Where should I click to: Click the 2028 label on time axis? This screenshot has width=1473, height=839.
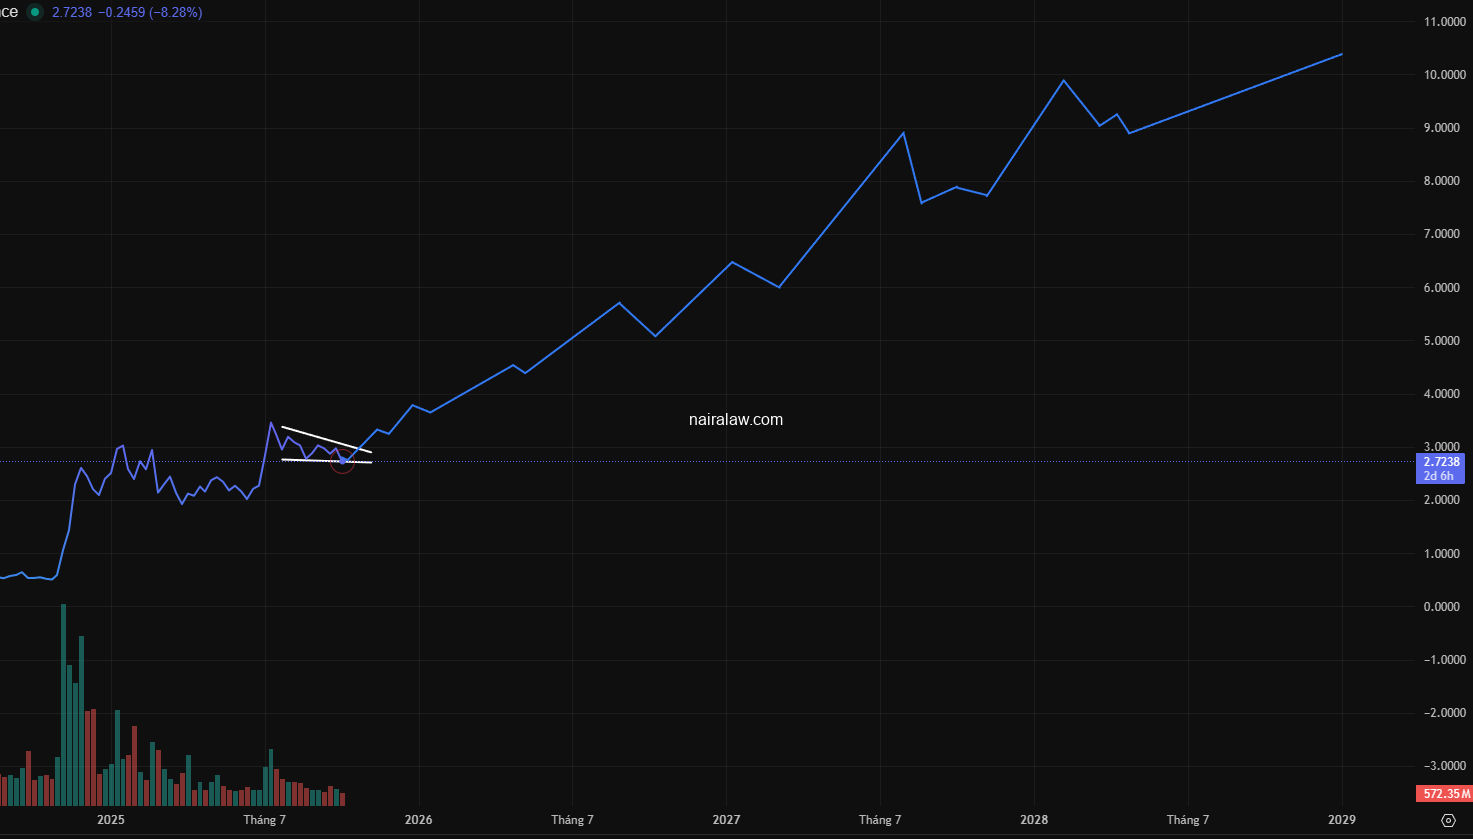(1034, 820)
